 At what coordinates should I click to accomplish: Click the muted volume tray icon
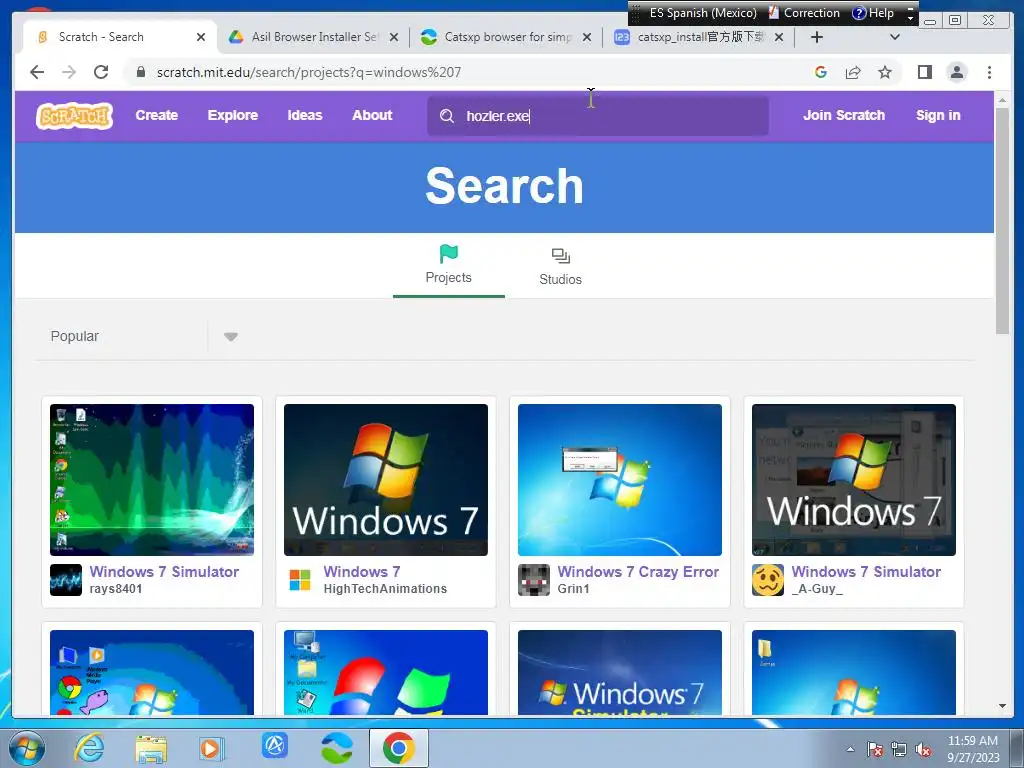coord(923,749)
